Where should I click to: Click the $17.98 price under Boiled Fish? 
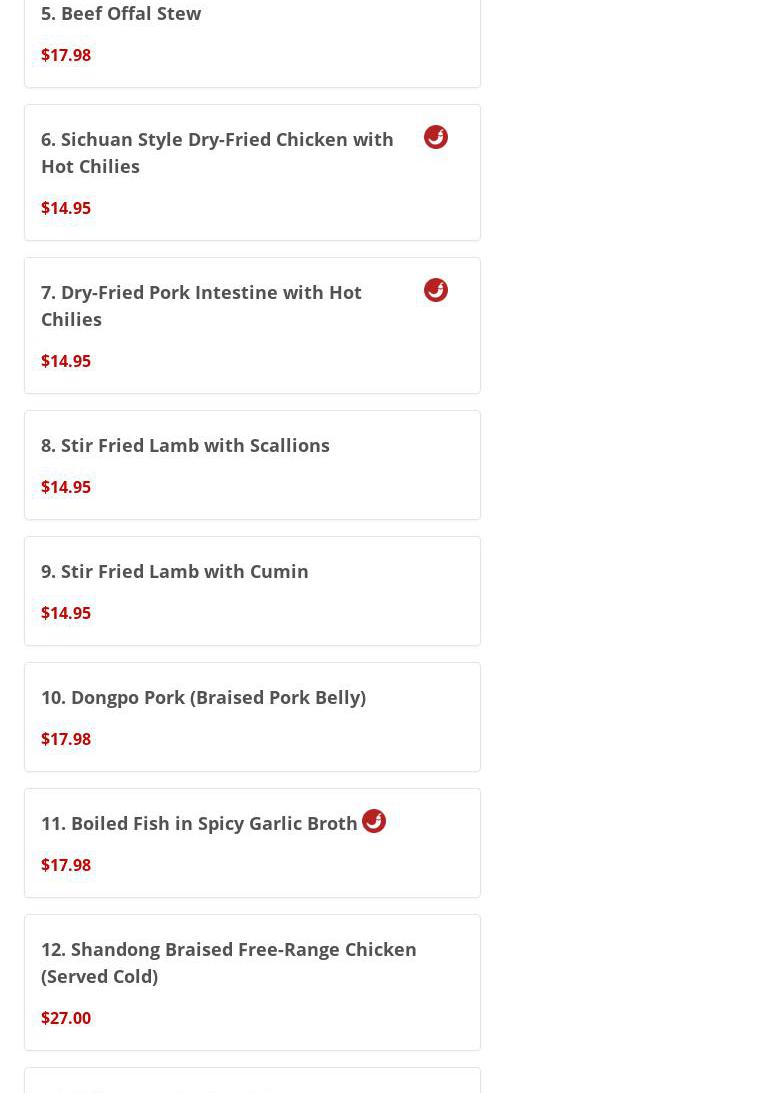pos(66,865)
